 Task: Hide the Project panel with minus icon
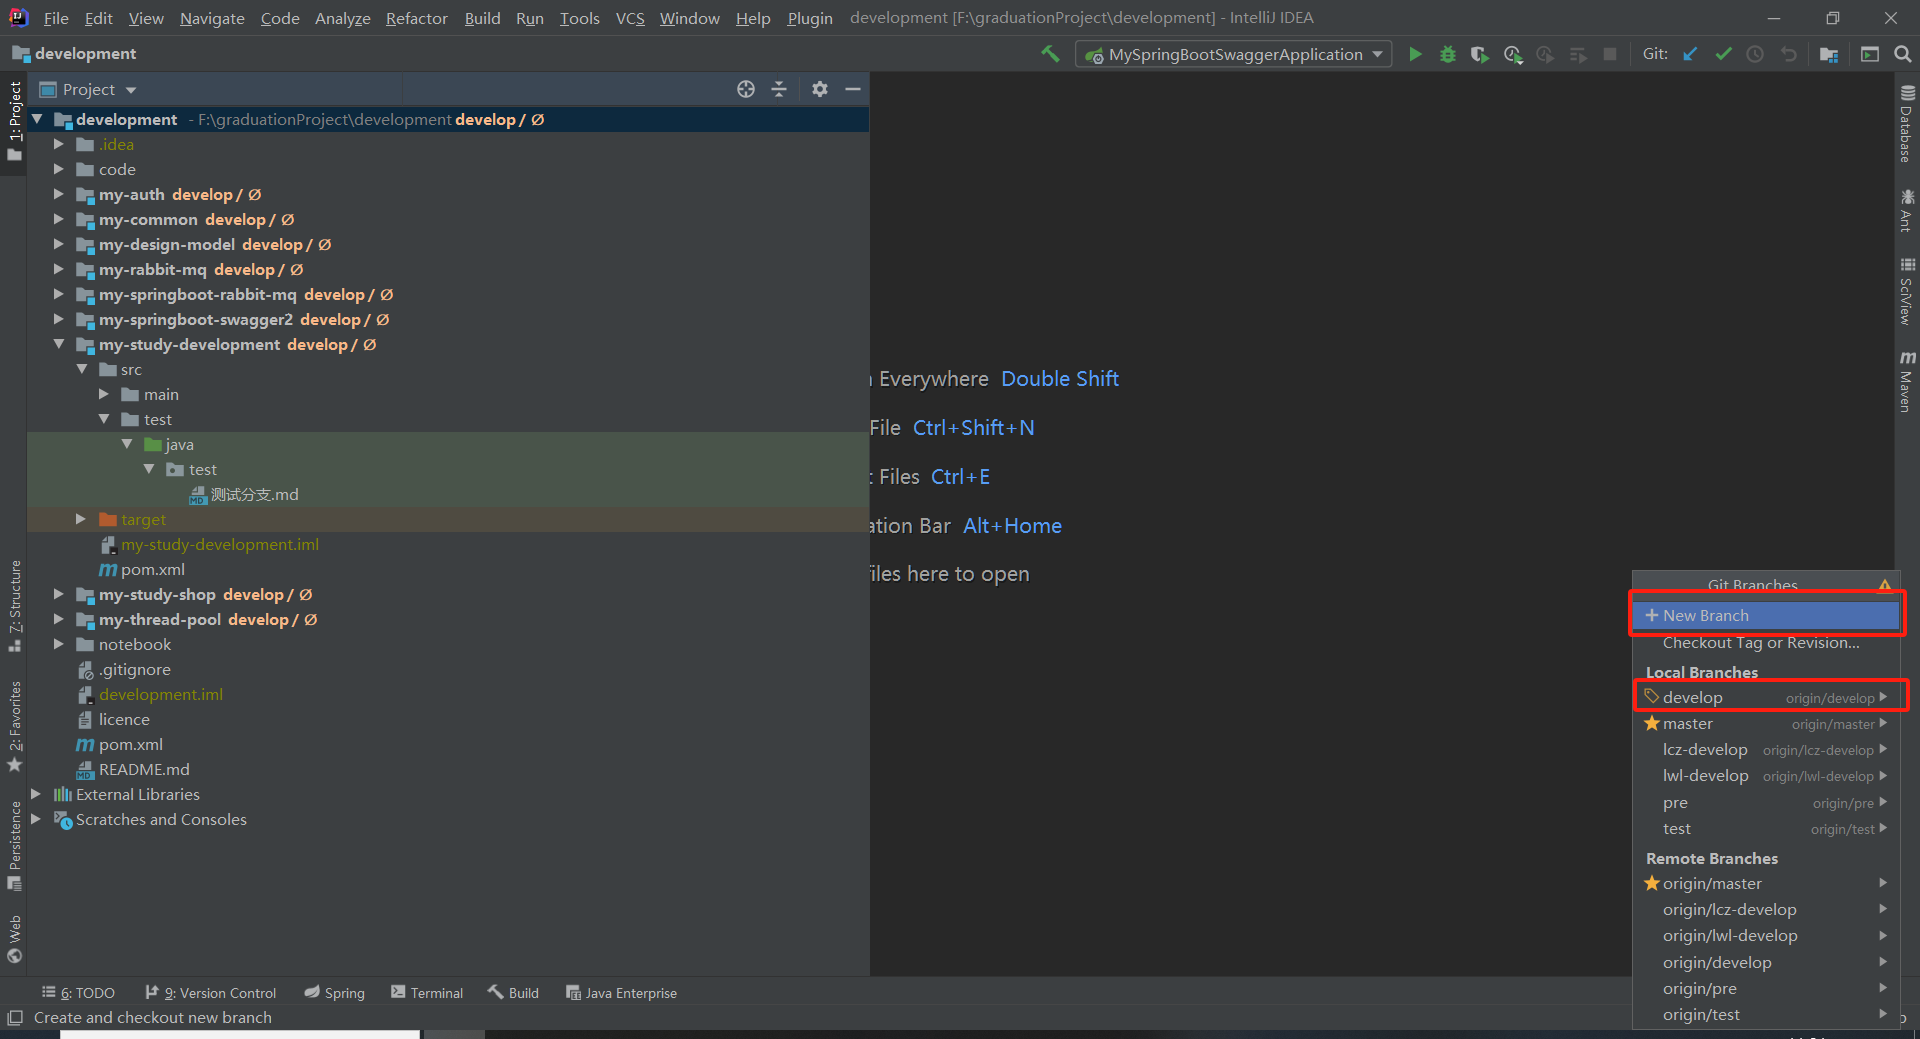click(x=853, y=89)
